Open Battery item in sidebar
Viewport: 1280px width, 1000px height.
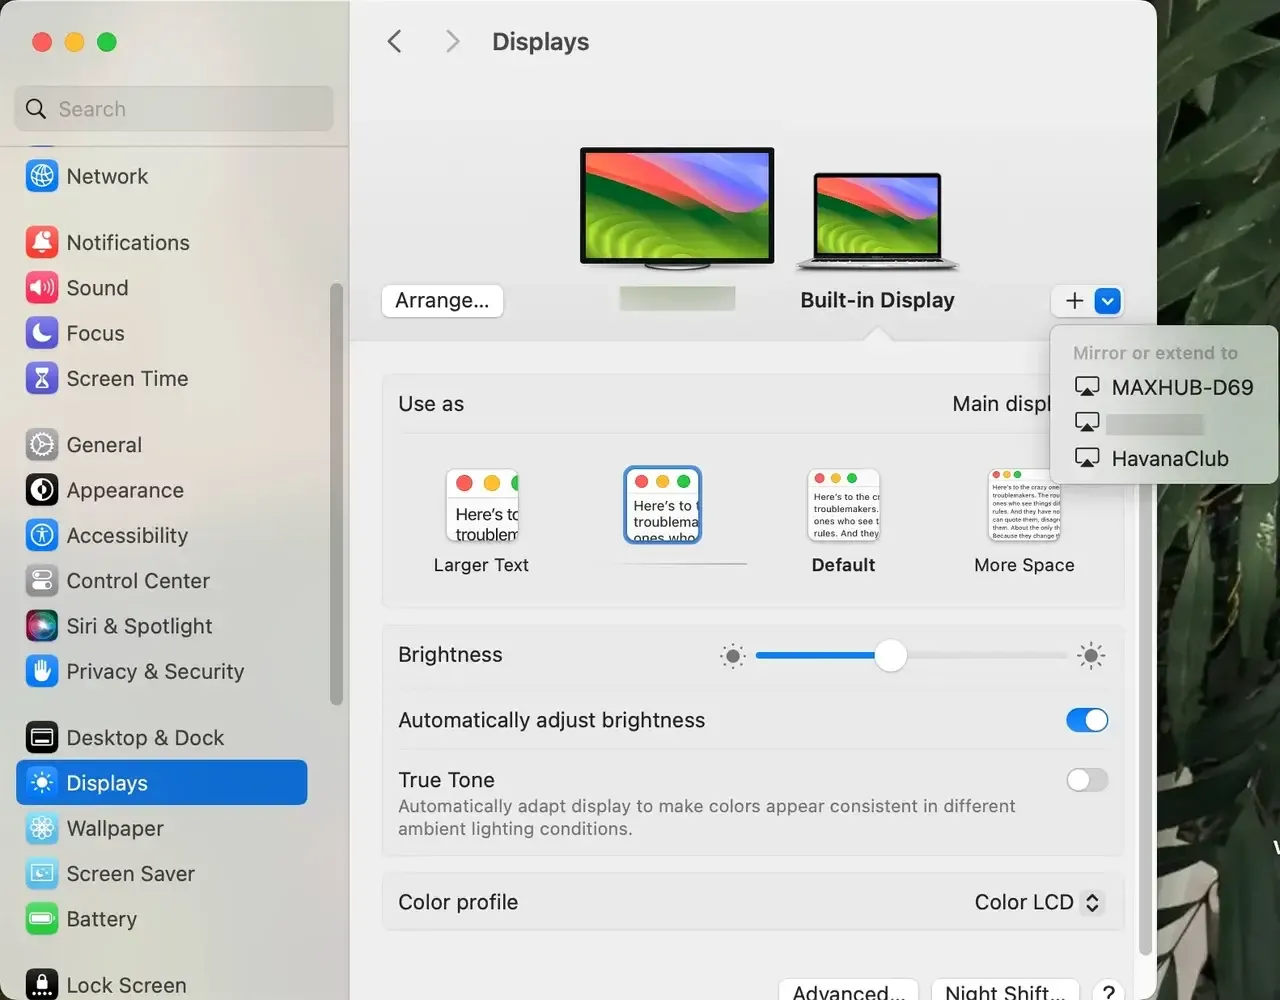pyautogui.click(x=162, y=919)
